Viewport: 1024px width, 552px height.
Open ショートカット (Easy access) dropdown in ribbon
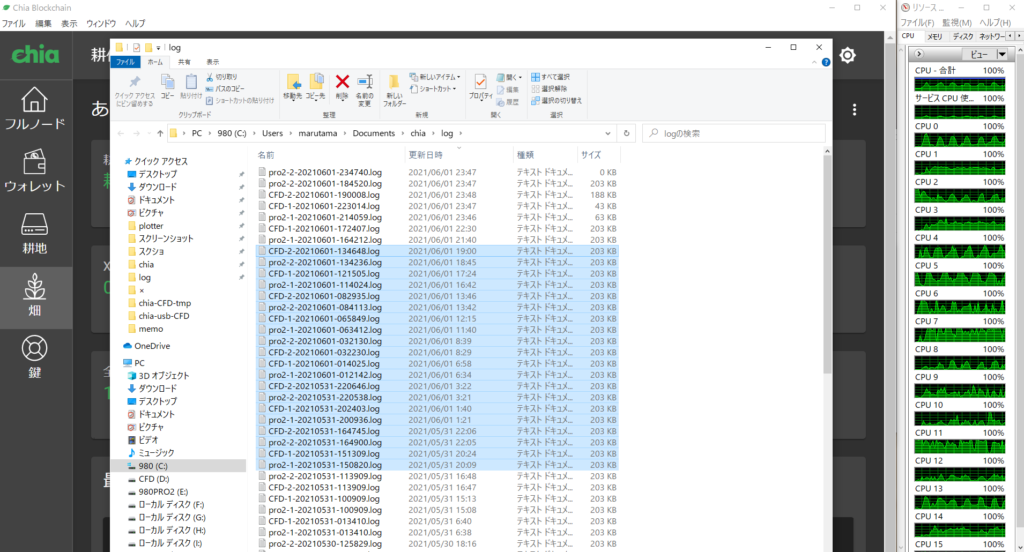[x=432, y=89]
